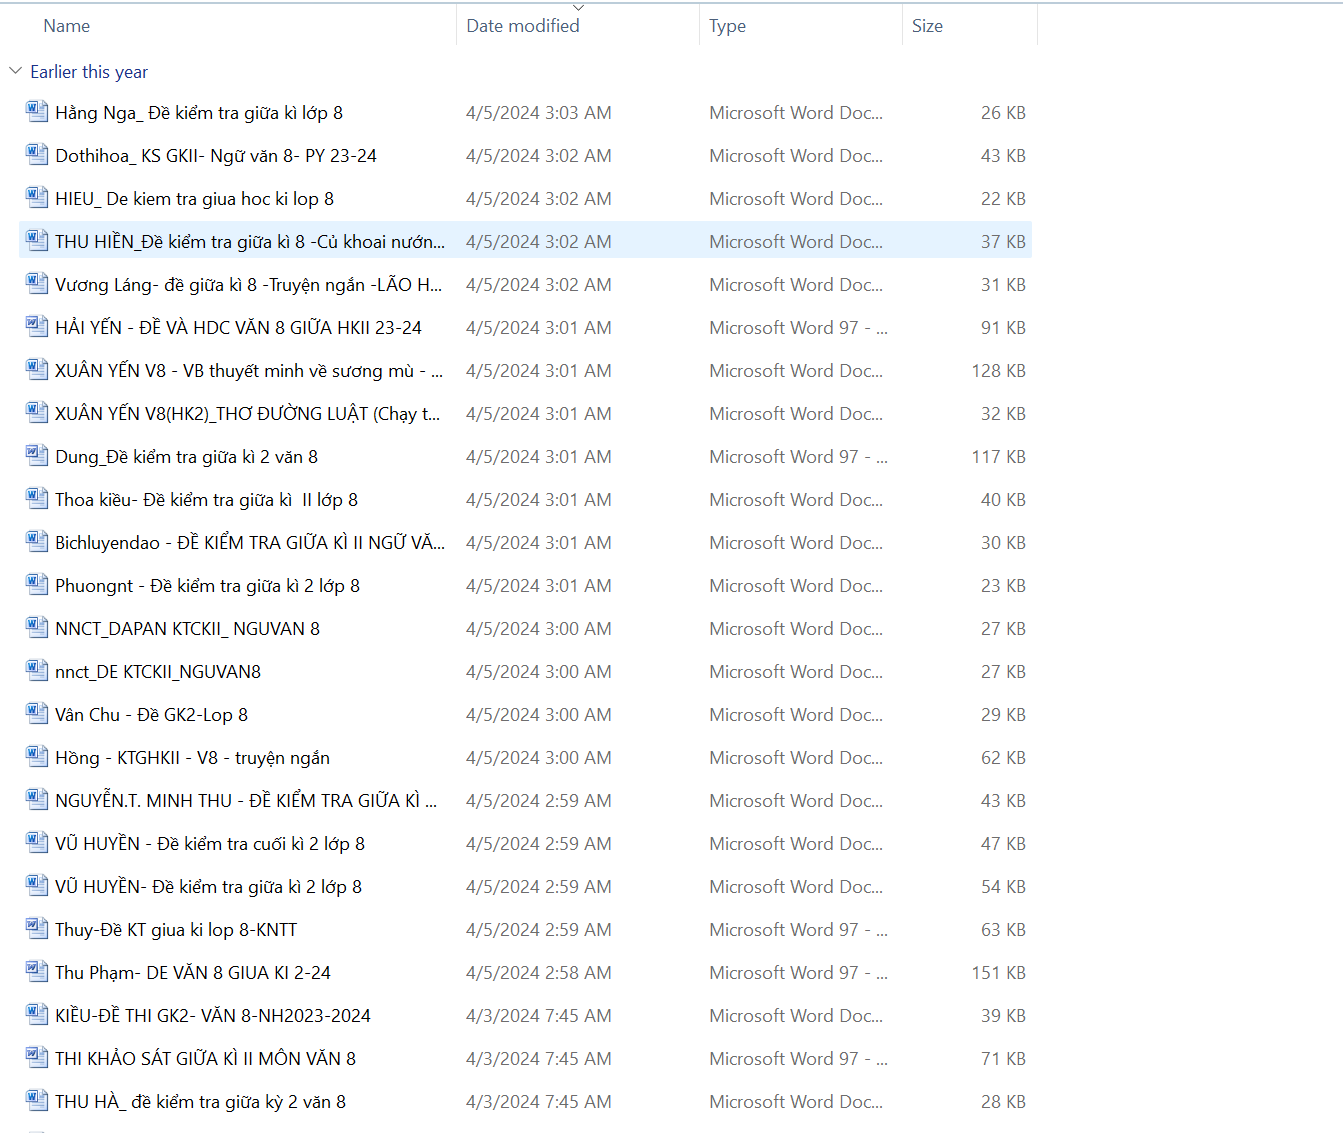The image size is (1343, 1148).
Task: Click file name NNCT_DAPAN KTCKII_ NGUVAN 8
Action: coord(188,629)
